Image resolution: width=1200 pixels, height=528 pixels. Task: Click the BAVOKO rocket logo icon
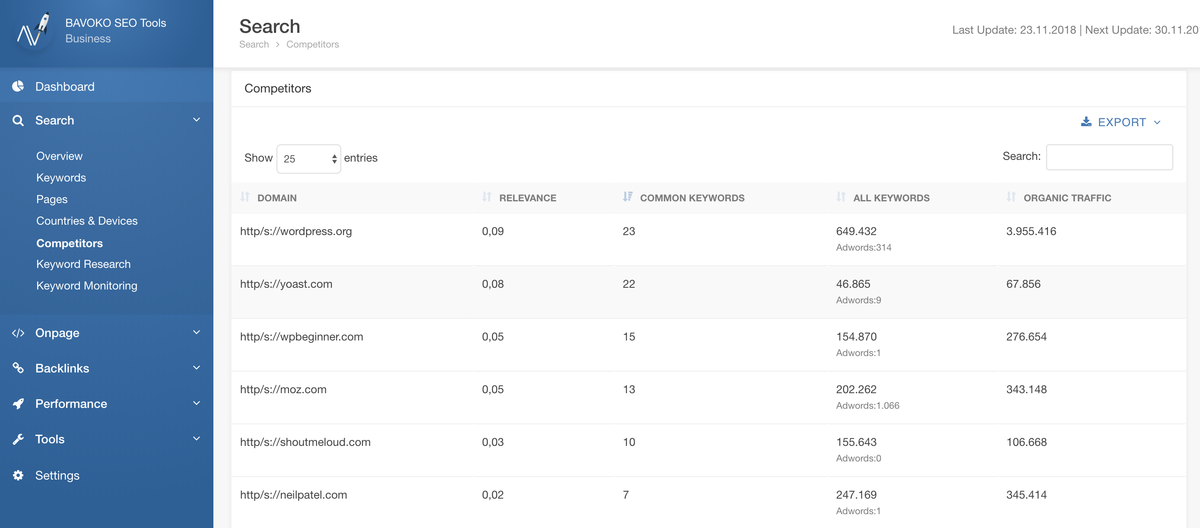[33, 30]
